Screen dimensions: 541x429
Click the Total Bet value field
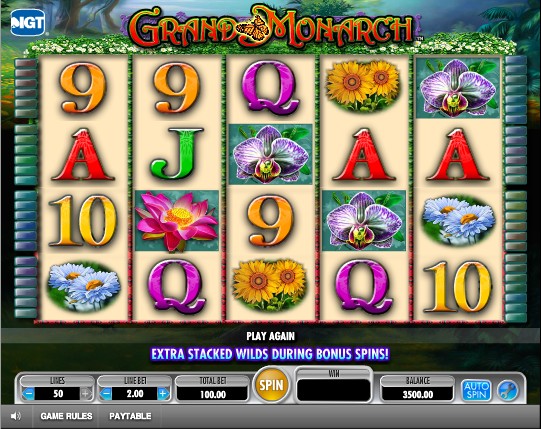click(213, 394)
